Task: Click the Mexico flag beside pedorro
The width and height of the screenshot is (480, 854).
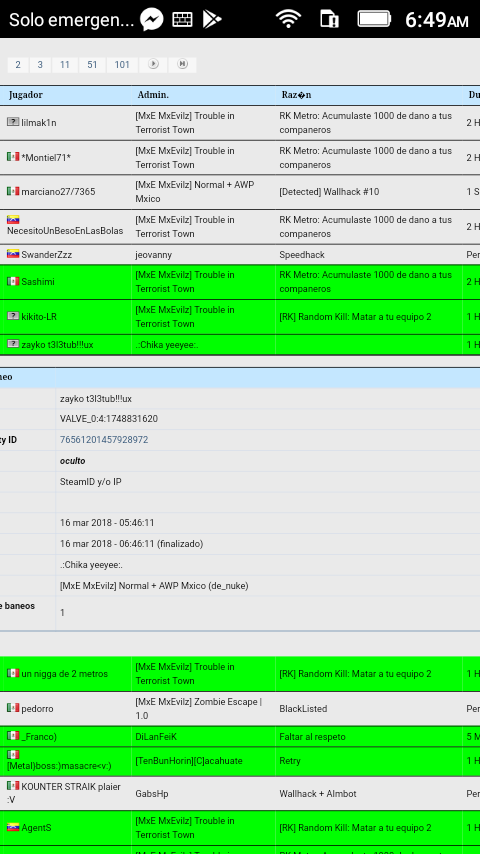Action: pyautogui.click(x=13, y=708)
